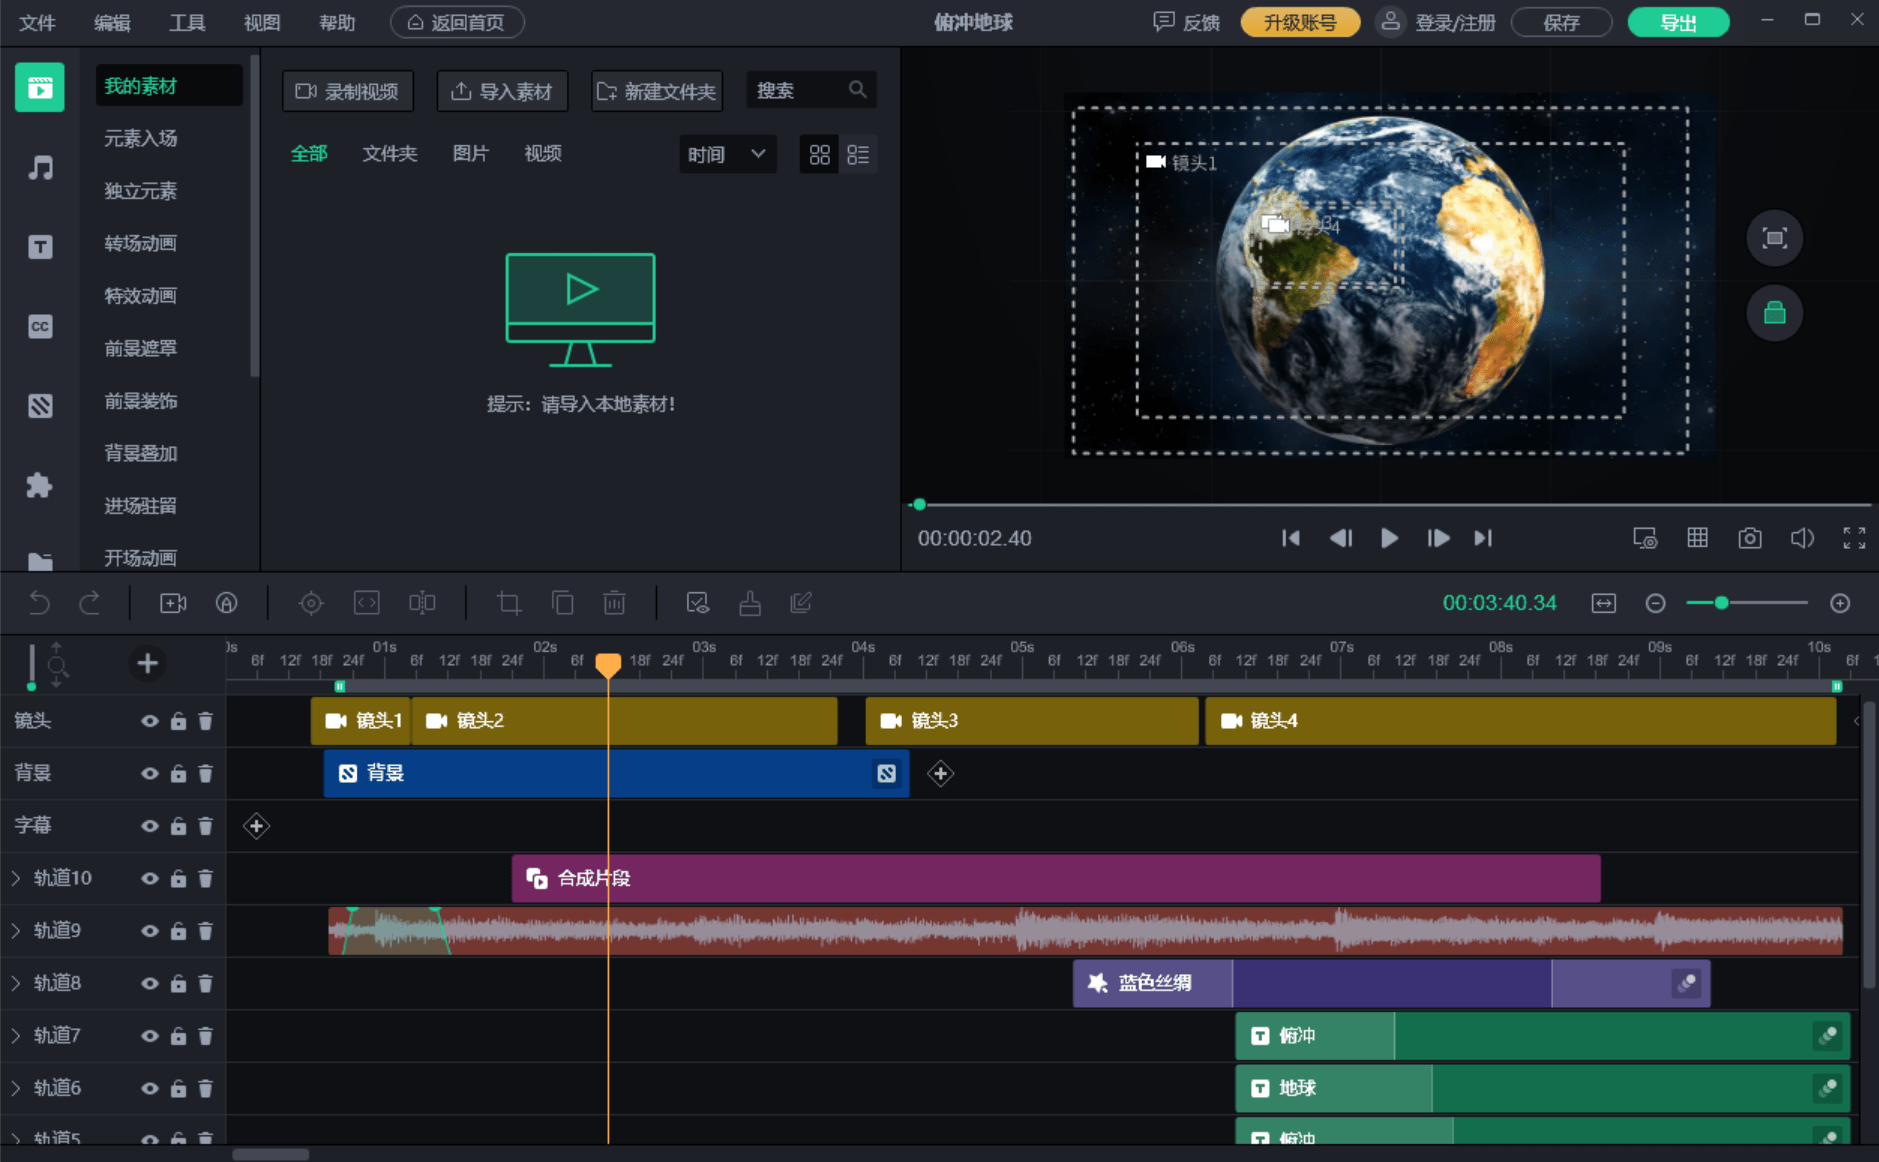Expand the 轨道10 track
The width and height of the screenshot is (1879, 1162).
16,878
